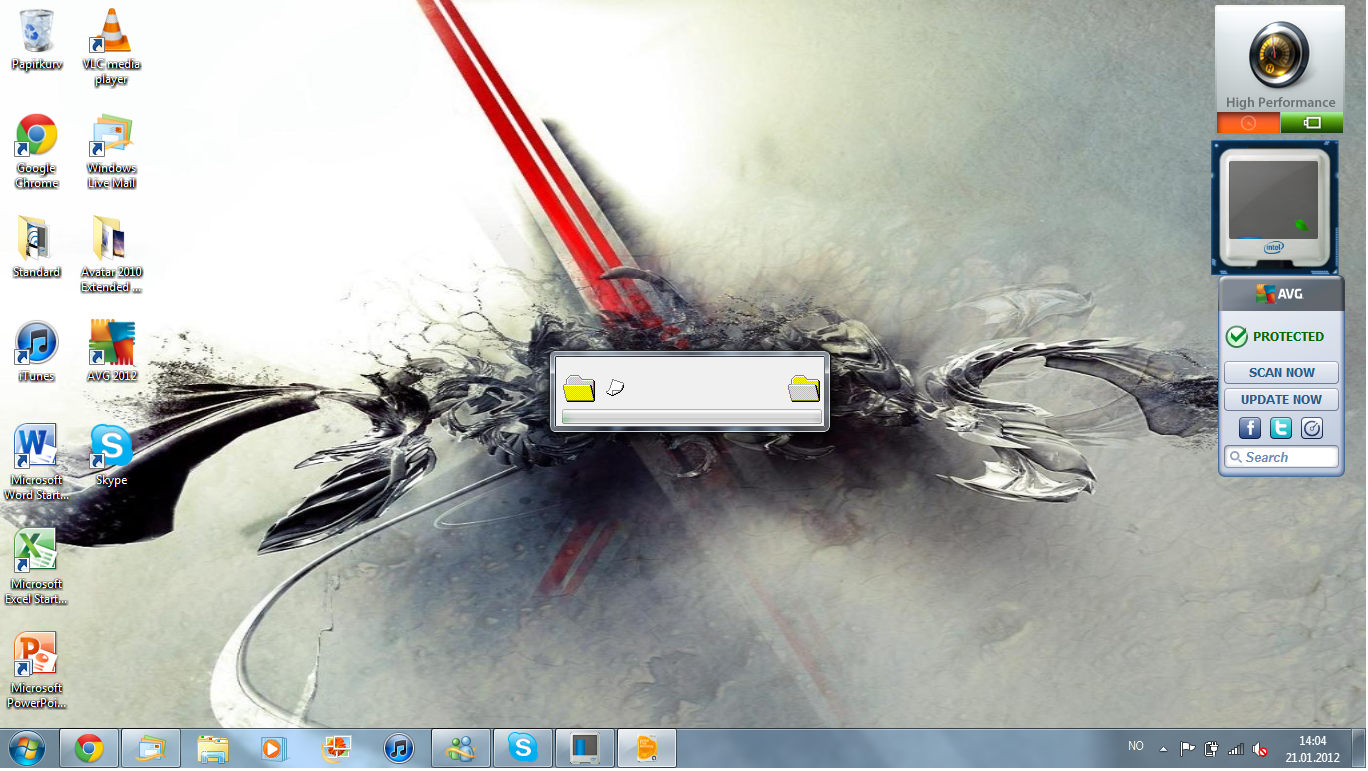Open the Twitter icon in AVG gadget

[x=1281, y=428]
